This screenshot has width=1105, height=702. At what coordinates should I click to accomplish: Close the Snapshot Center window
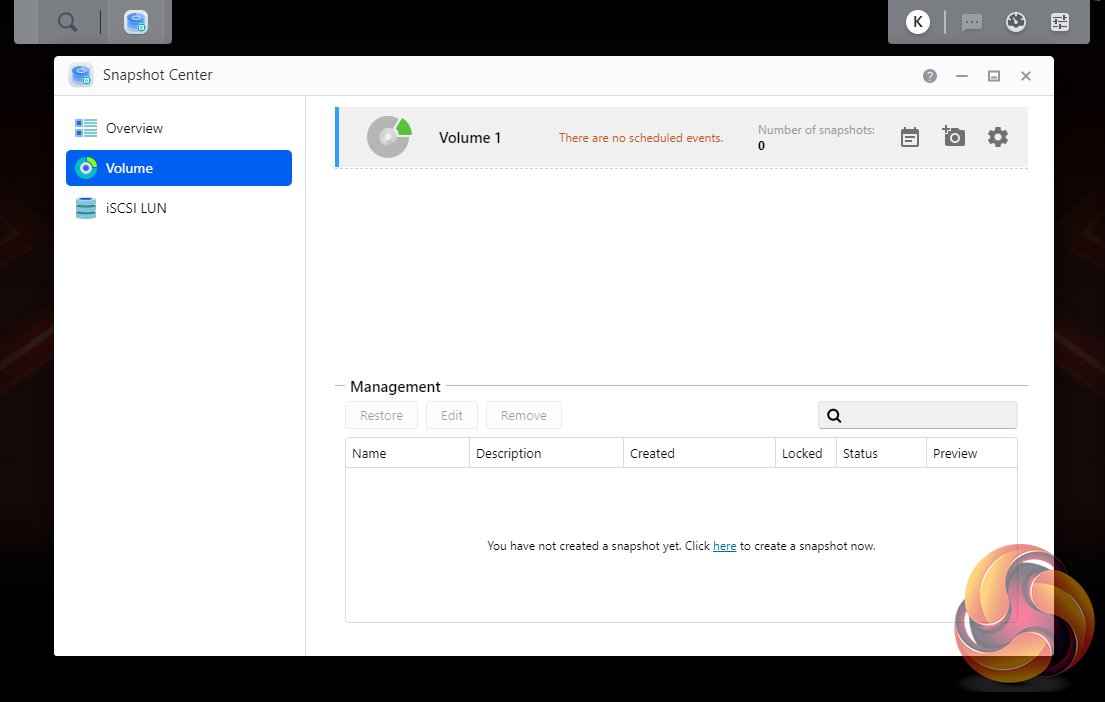[1025, 76]
